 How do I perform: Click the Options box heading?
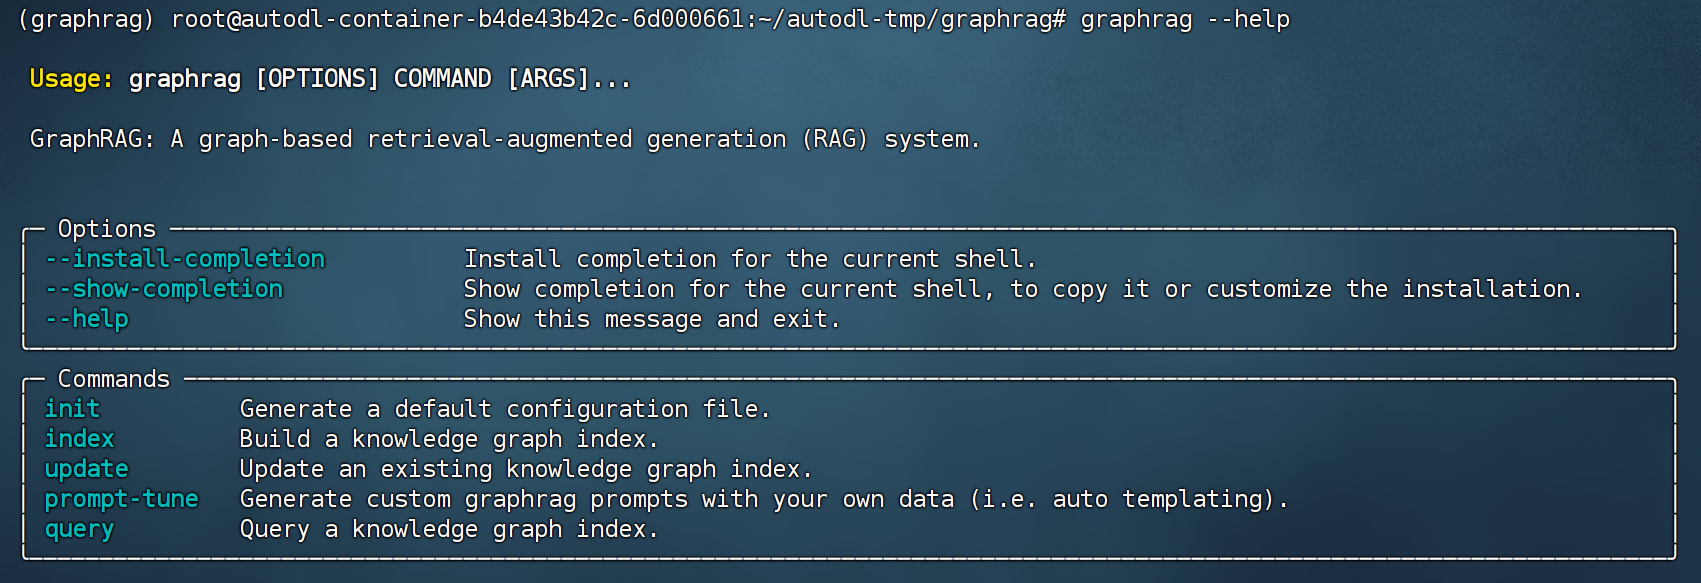[107, 229]
